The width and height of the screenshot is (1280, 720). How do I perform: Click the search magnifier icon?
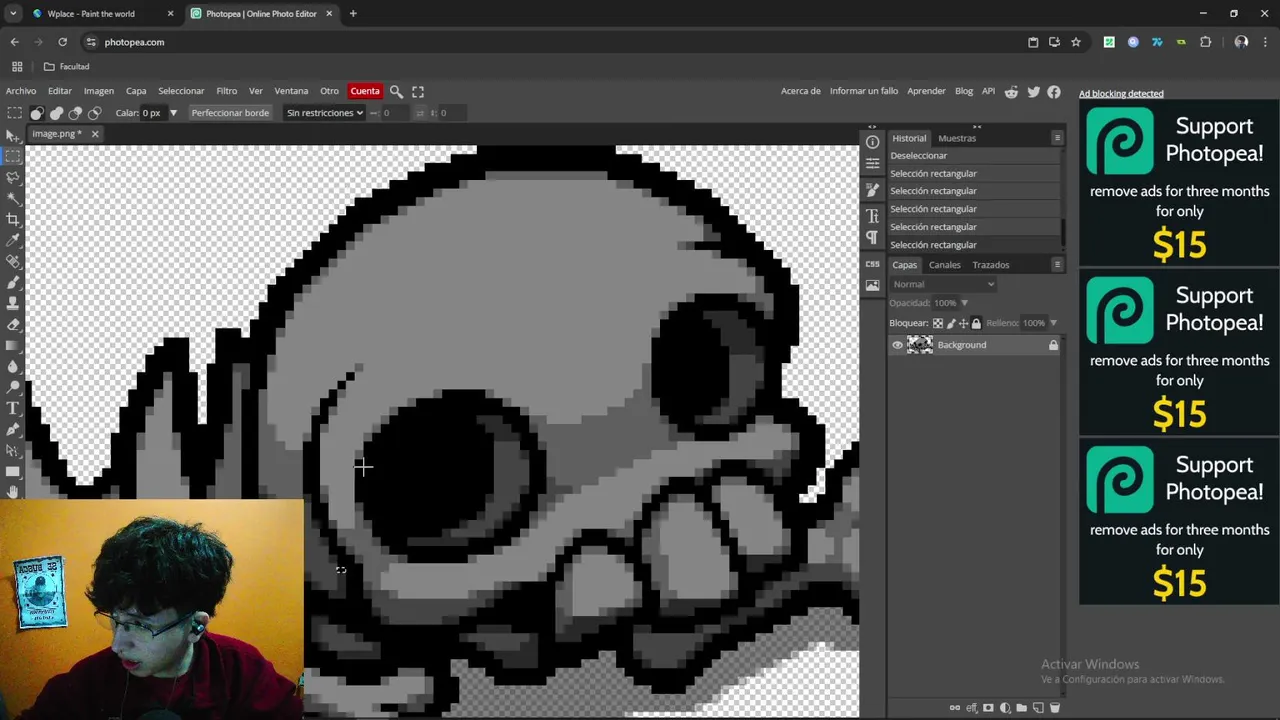pos(396,91)
